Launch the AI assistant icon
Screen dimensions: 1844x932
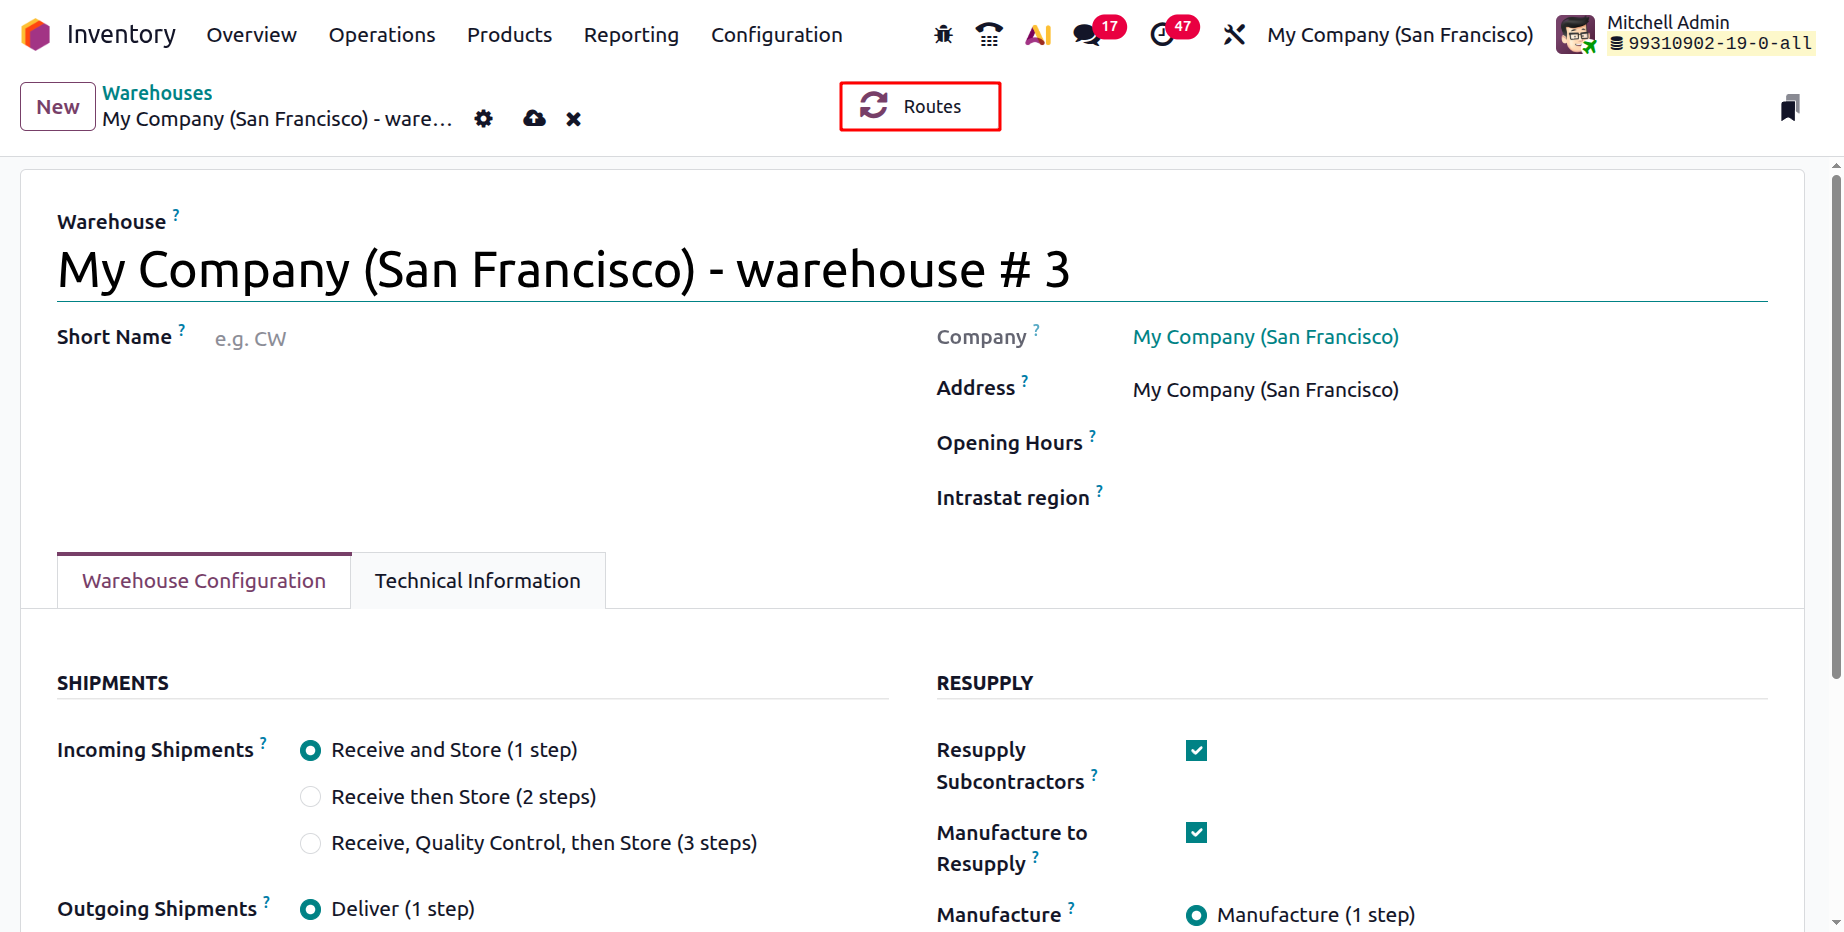1038,35
